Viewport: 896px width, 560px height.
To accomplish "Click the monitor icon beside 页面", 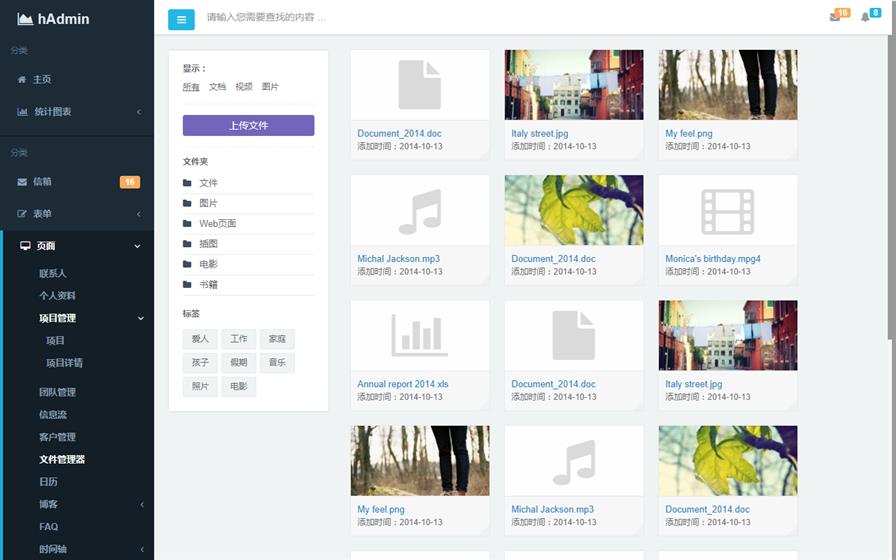I will coord(25,246).
